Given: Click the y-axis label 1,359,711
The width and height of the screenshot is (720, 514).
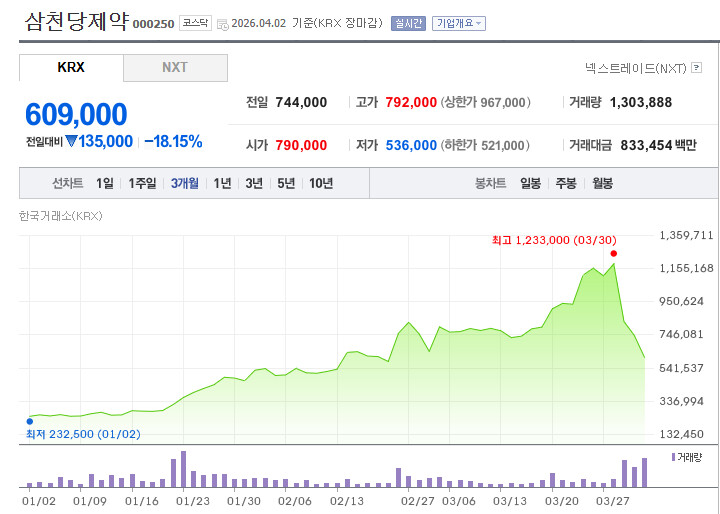Looking at the screenshot, I should tap(686, 236).
